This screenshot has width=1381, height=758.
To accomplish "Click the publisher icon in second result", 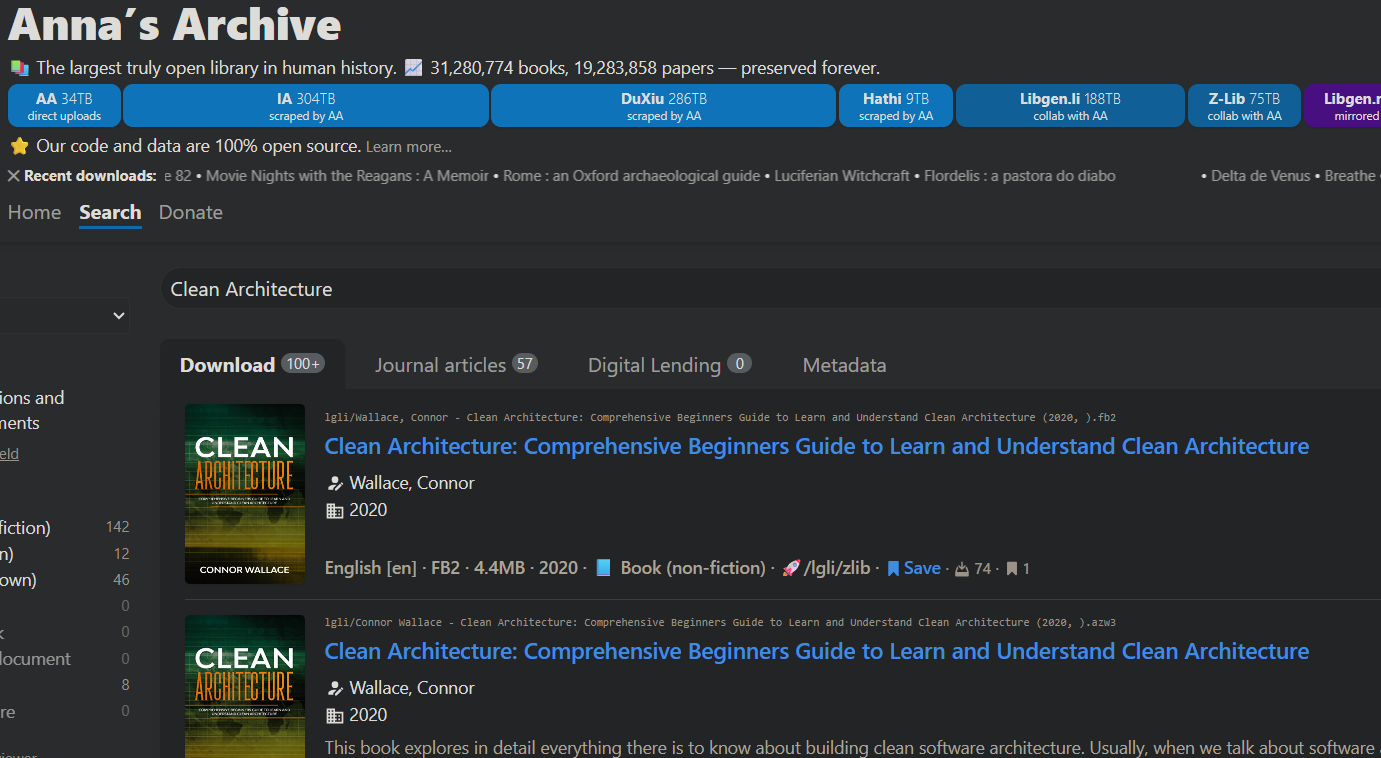I will (335, 715).
